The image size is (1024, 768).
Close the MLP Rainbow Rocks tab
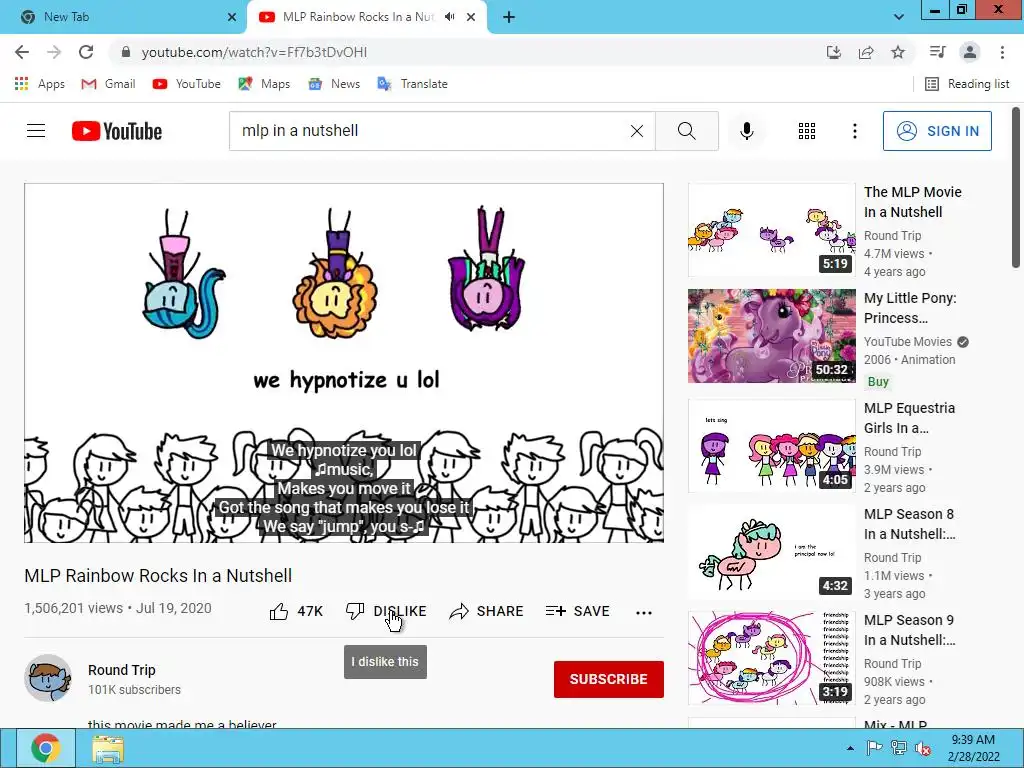coord(471,17)
